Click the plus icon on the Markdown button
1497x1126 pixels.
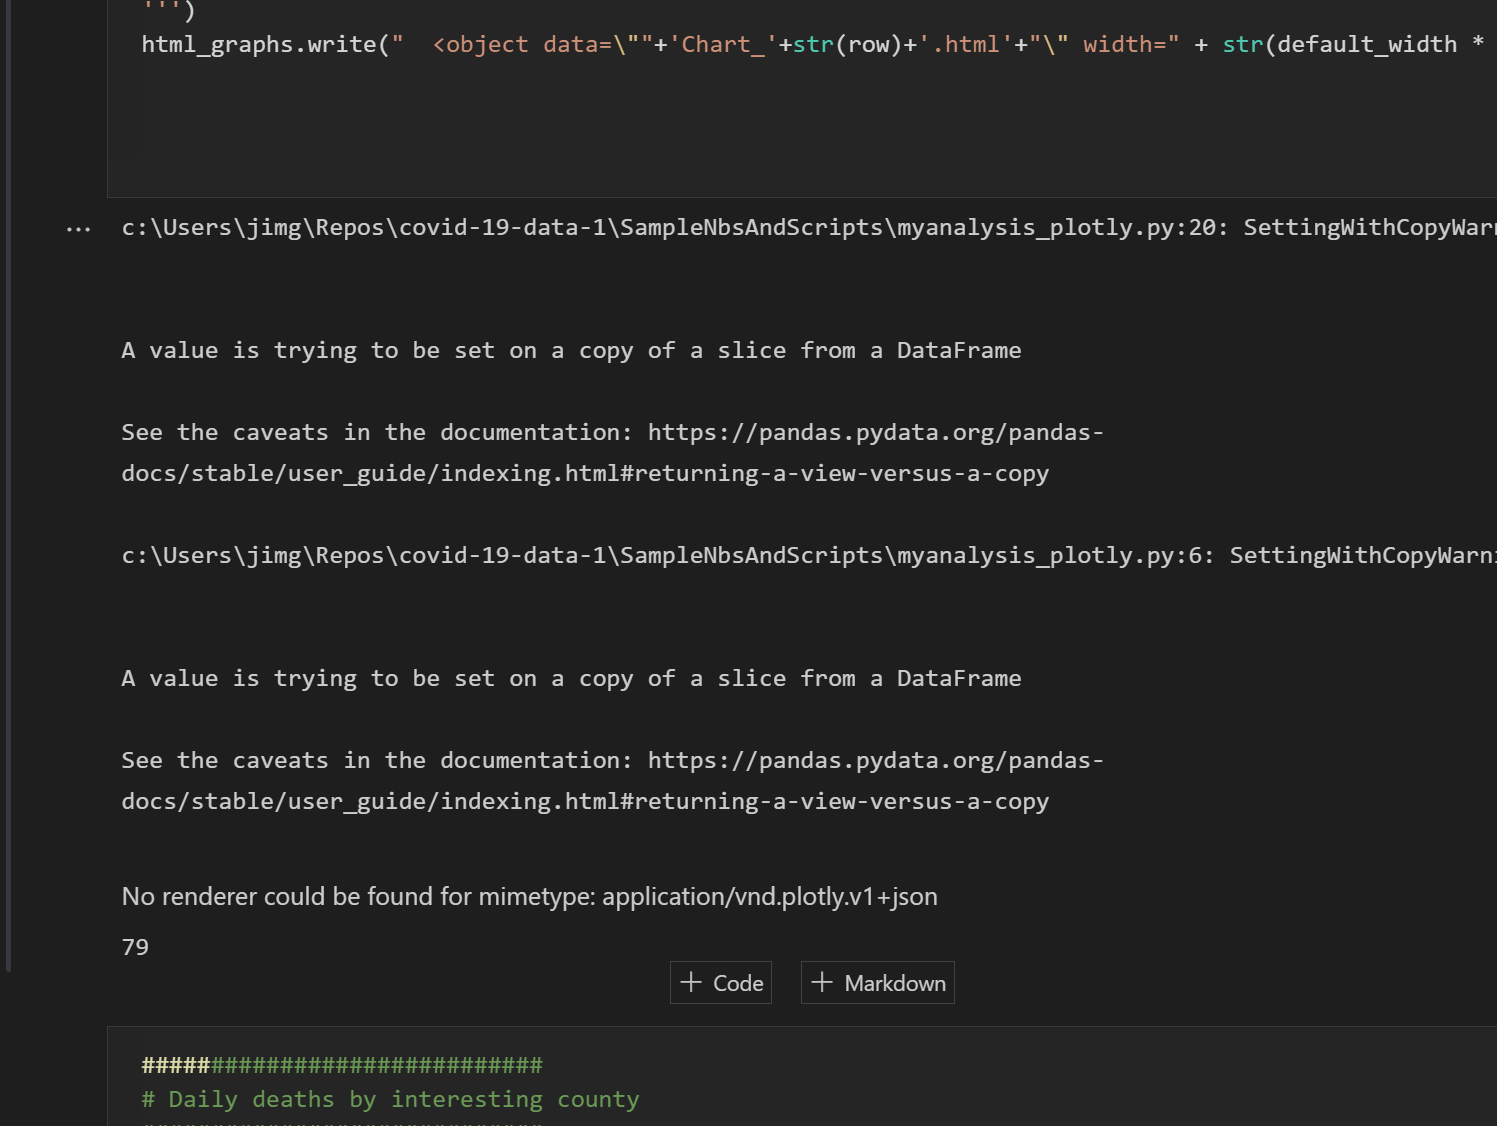coord(822,982)
